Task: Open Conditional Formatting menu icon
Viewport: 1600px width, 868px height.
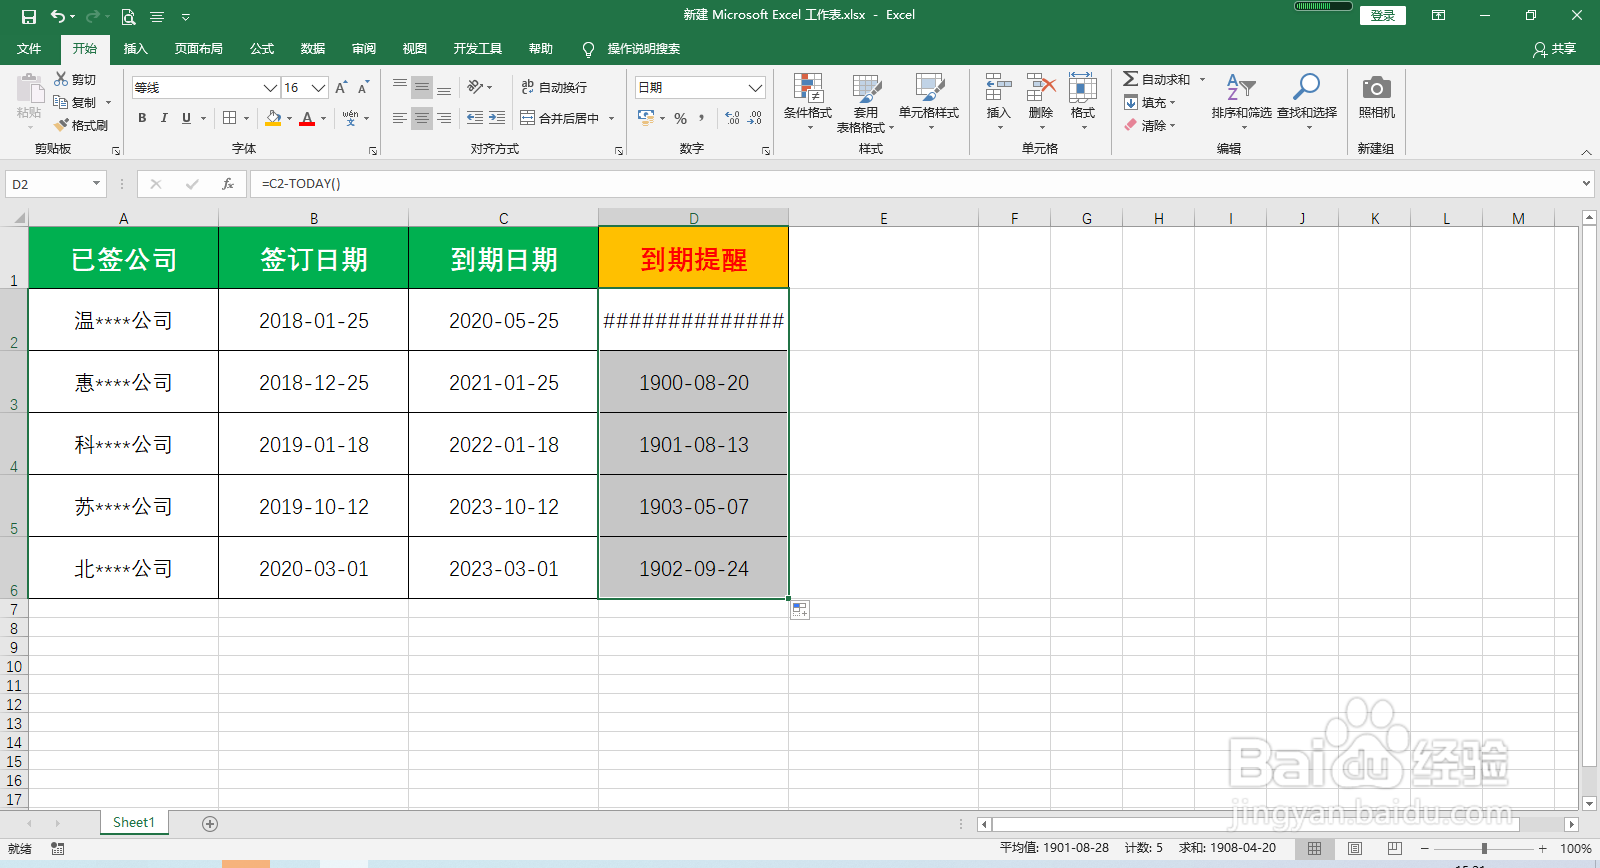Action: point(808,88)
